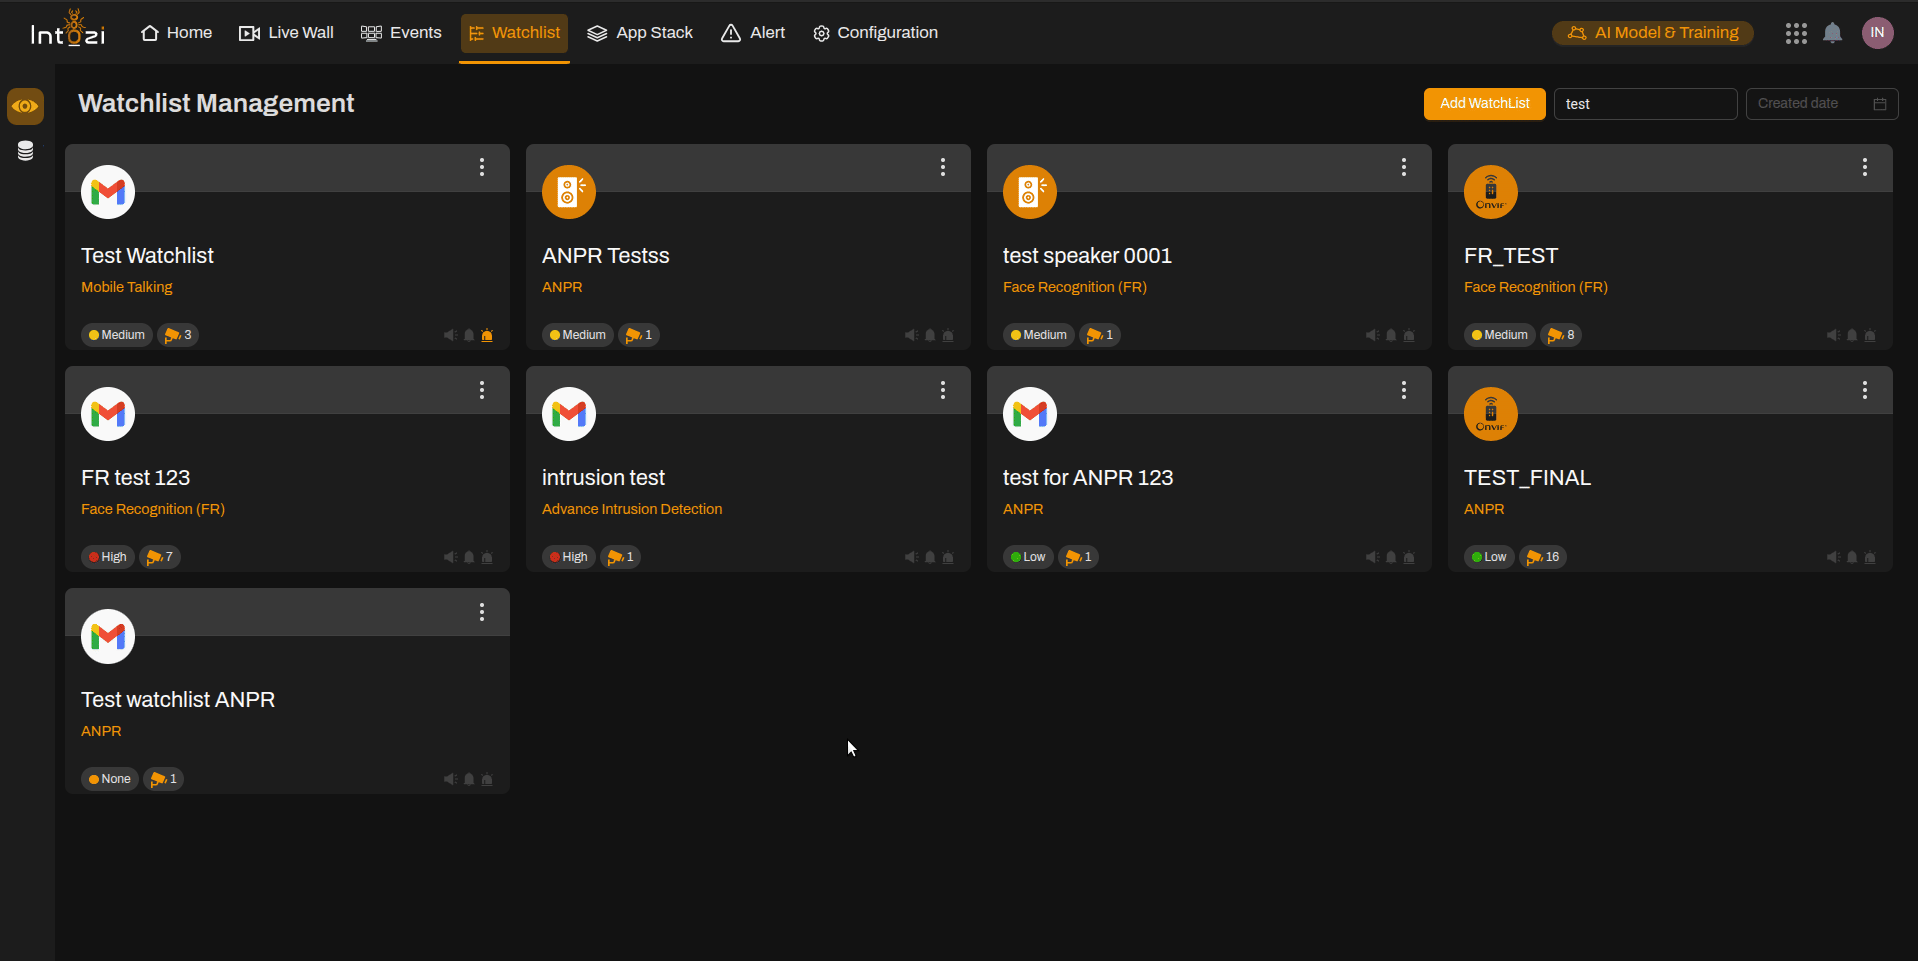The image size is (1918, 961).
Task: Open notifications bell in top right
Action: click(x=1833, y=32)
